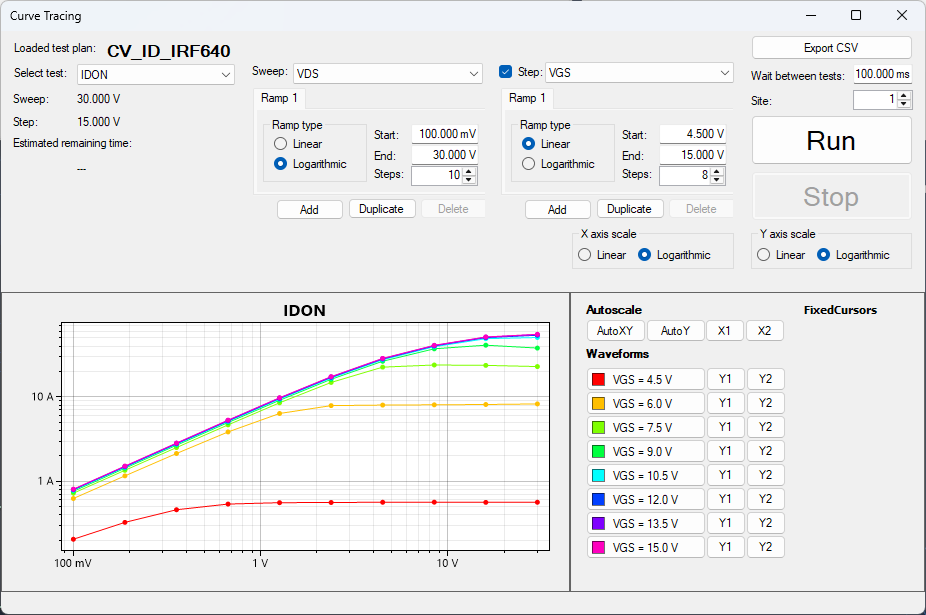Expand the Sweep VDS dropdown

(x=387, y=73)
